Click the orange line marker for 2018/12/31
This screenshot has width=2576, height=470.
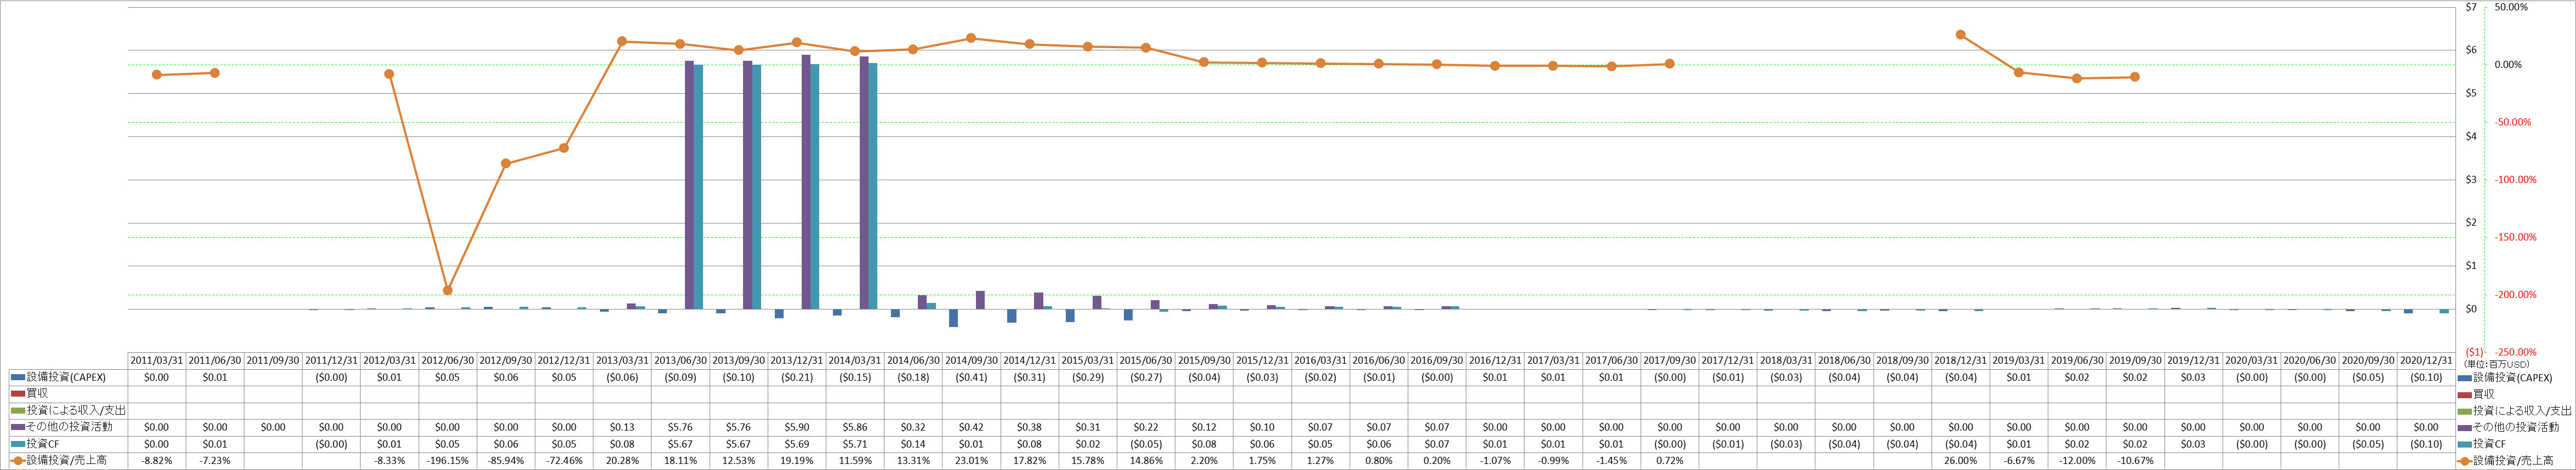(1961, 35)
